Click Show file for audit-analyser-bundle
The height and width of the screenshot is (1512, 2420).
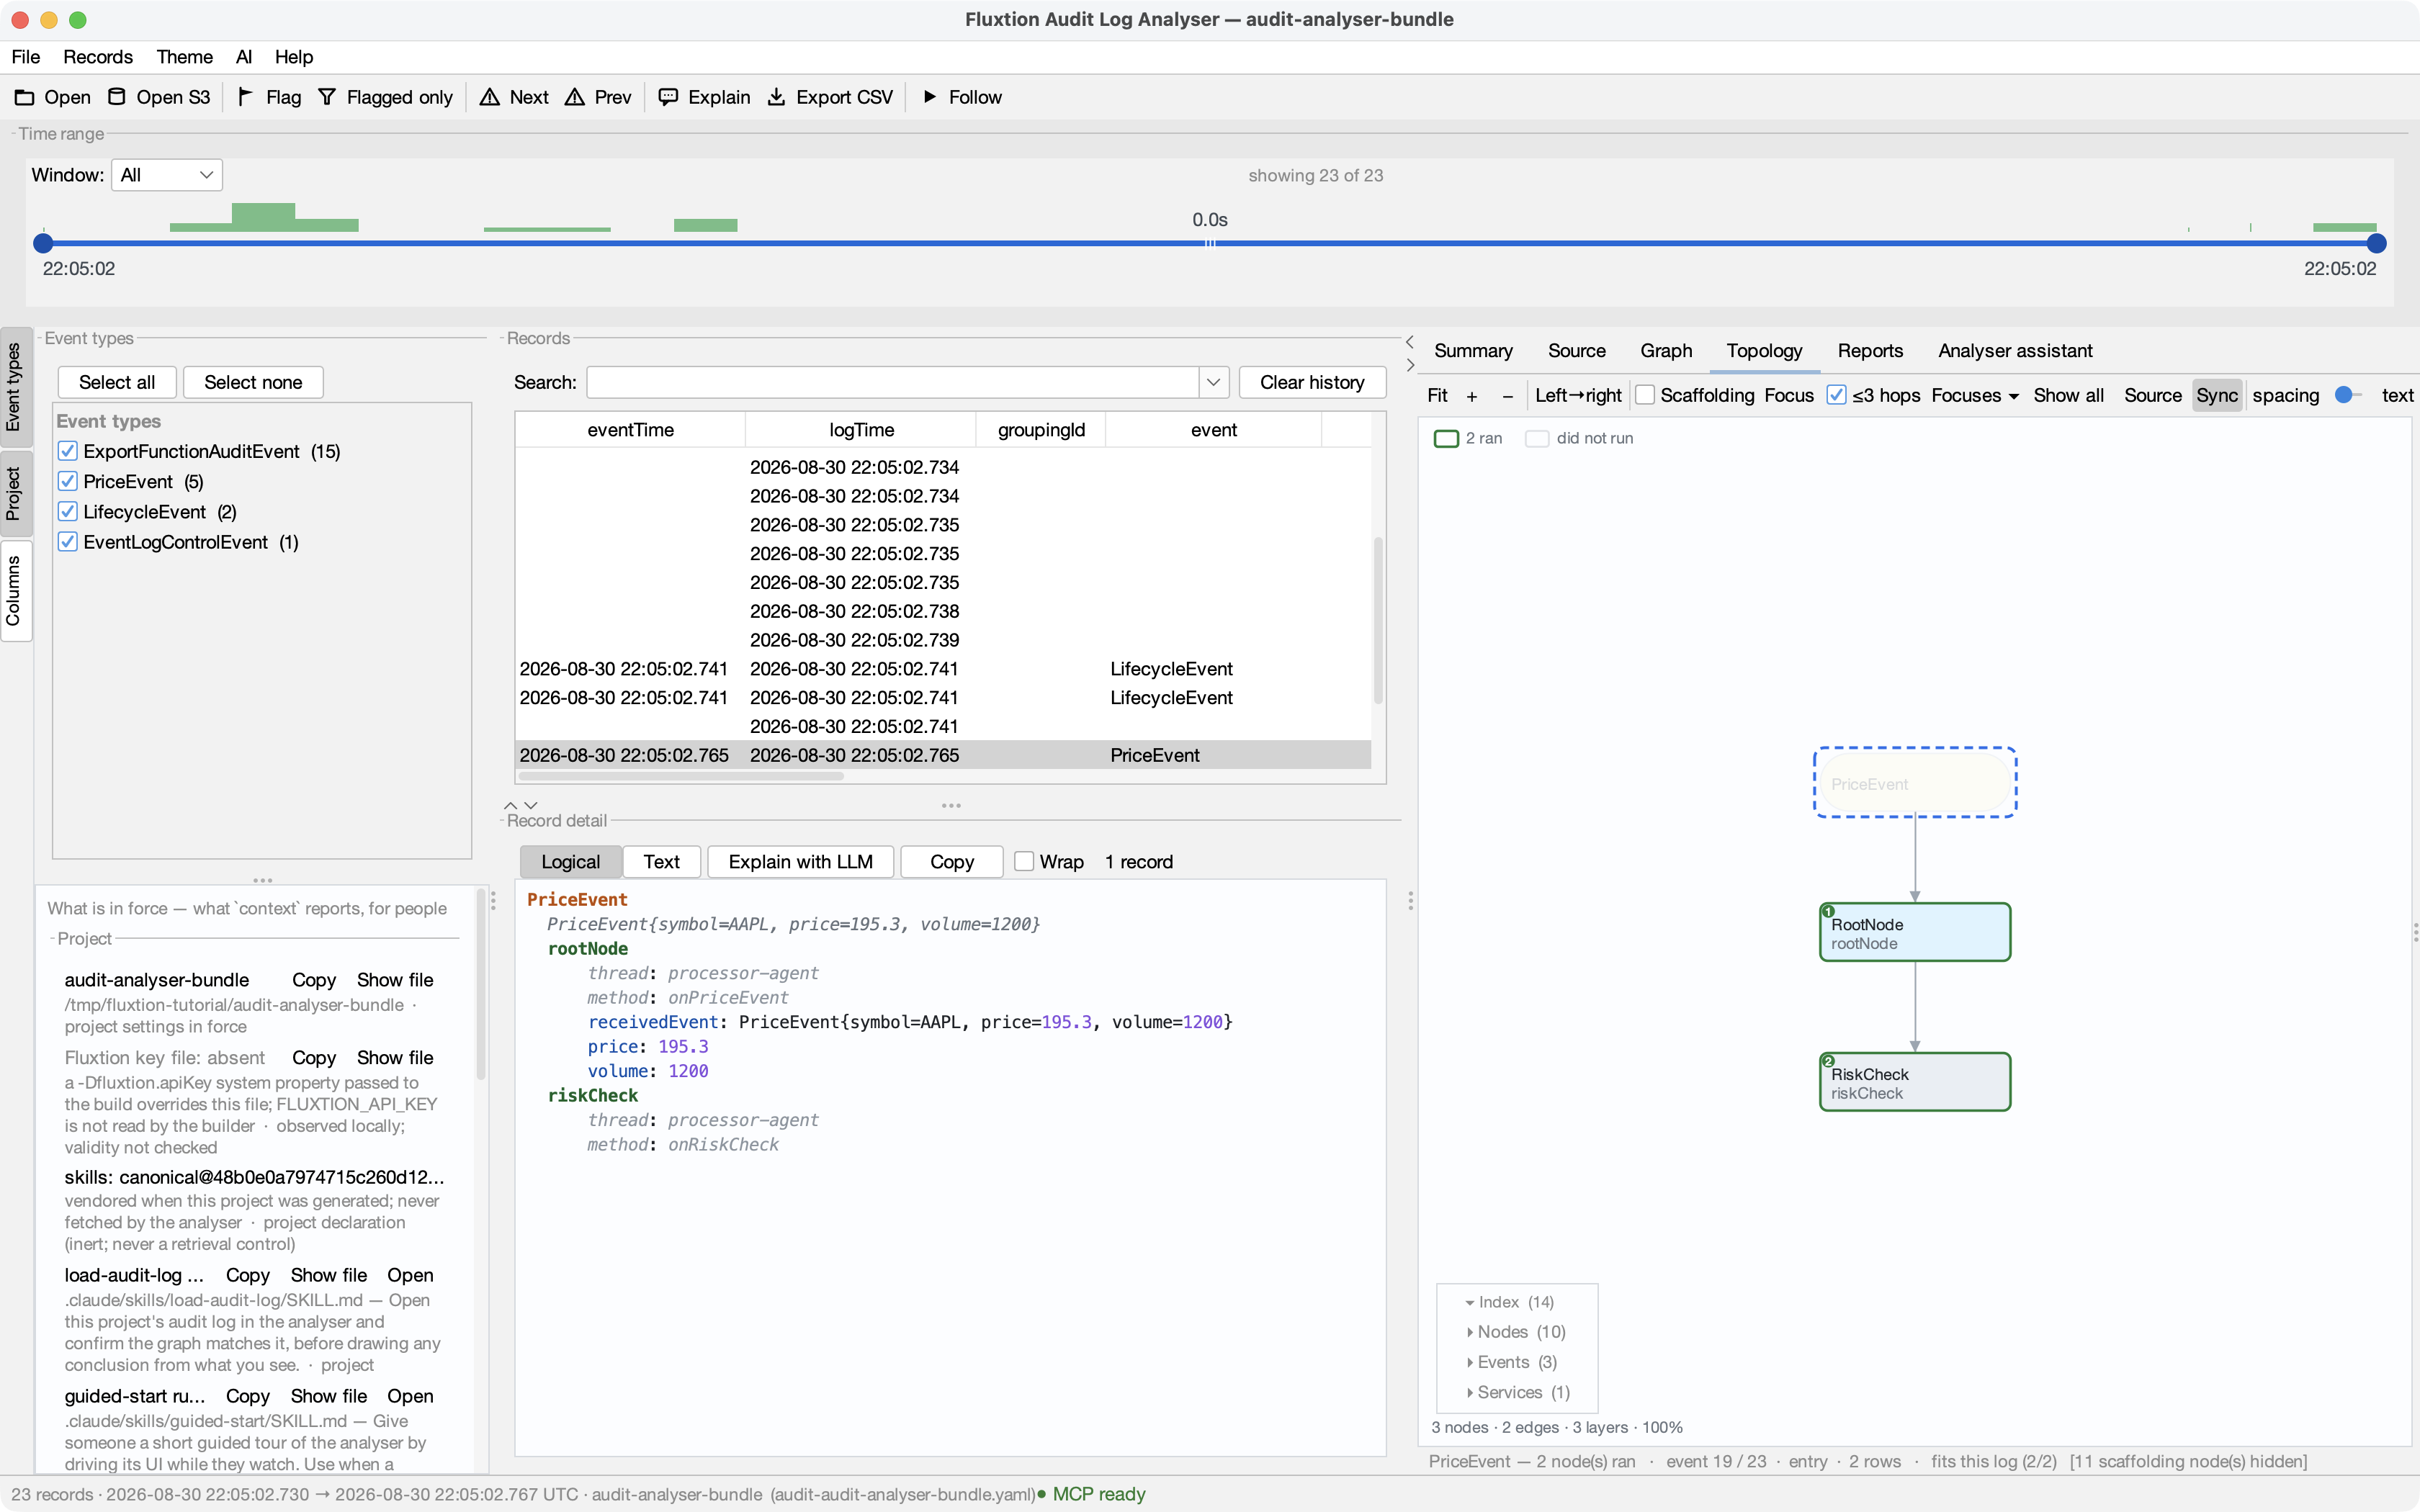tap(395, 979)
